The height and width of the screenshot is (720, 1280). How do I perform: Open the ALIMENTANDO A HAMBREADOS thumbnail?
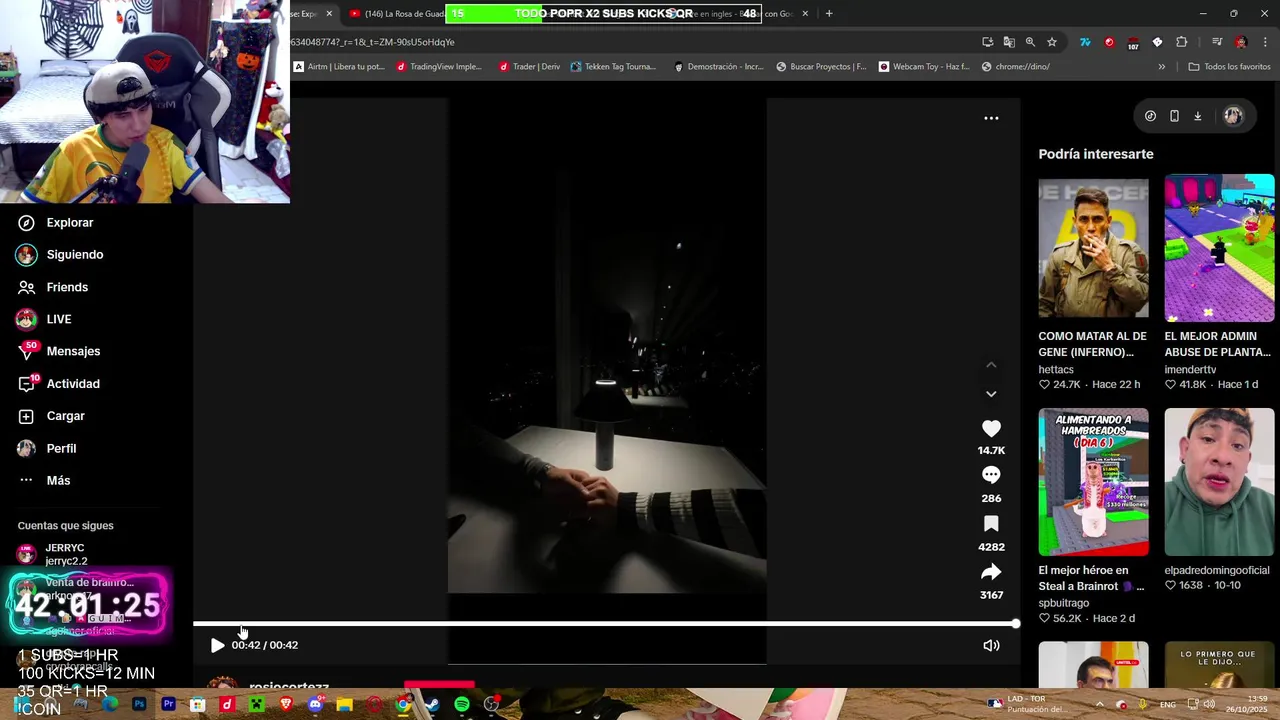[x=1093, y=482]
